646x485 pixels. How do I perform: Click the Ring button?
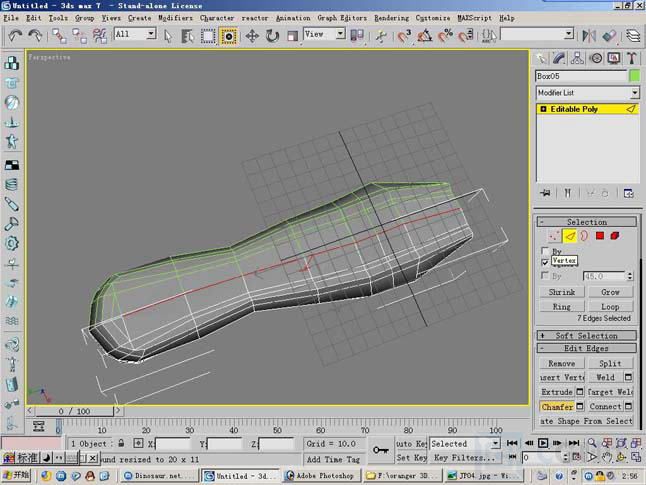pos(562,307)
